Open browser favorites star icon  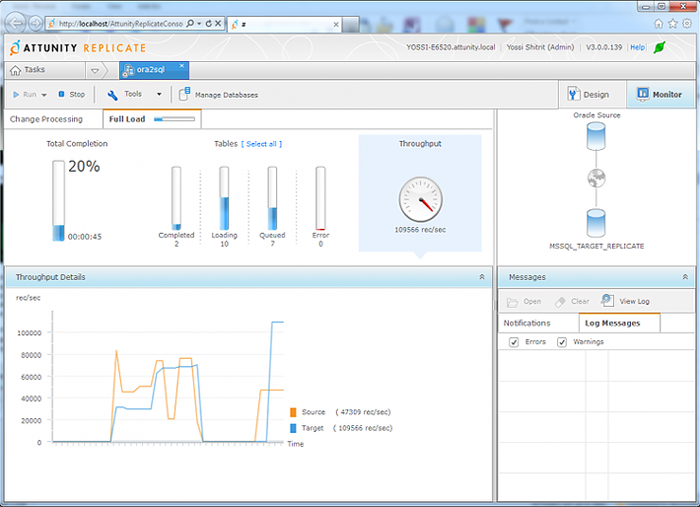click(x=673, y=23)
